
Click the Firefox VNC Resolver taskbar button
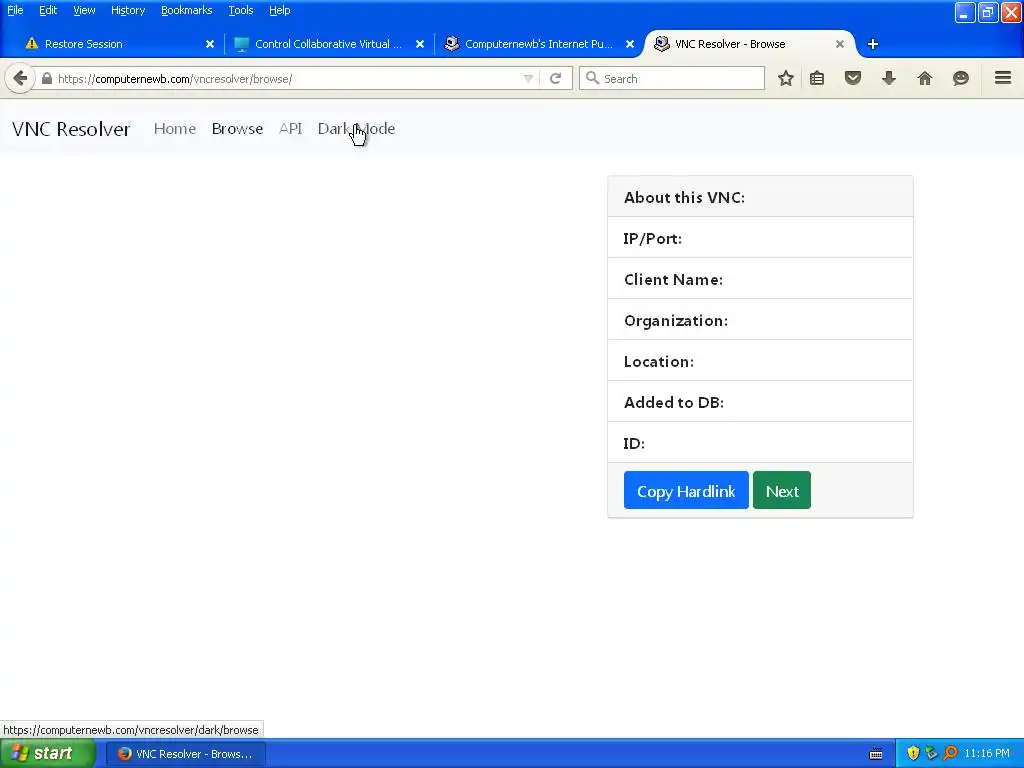(x=186, y=754)
